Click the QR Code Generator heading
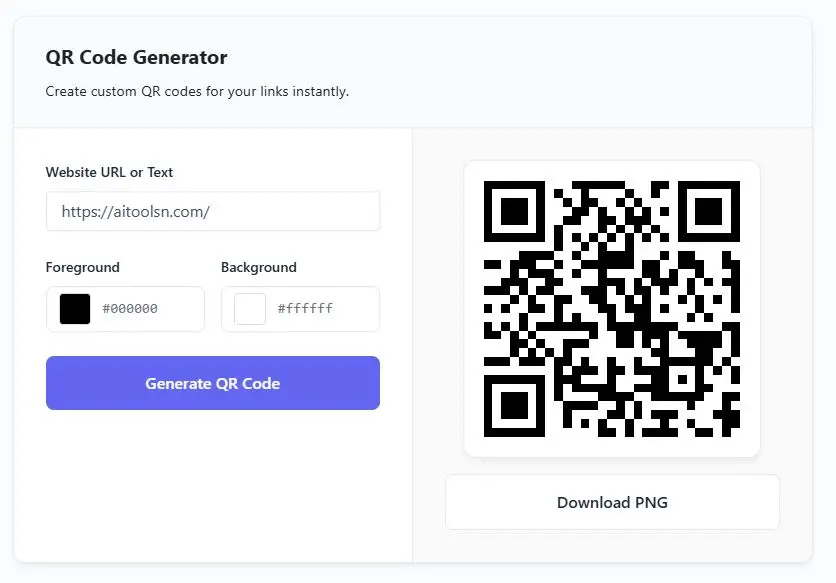Screen dimensions: 836x583 pos(136,57)
